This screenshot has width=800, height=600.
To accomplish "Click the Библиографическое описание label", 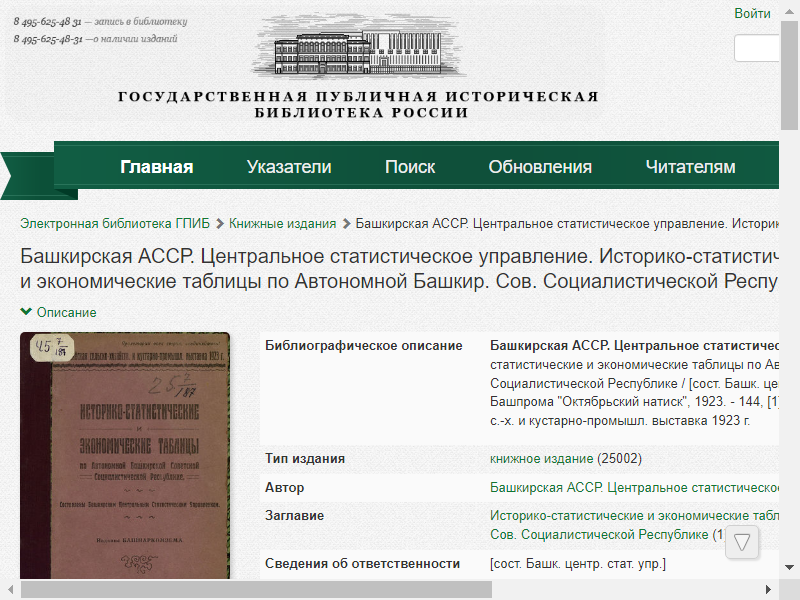I will (364, 345).
